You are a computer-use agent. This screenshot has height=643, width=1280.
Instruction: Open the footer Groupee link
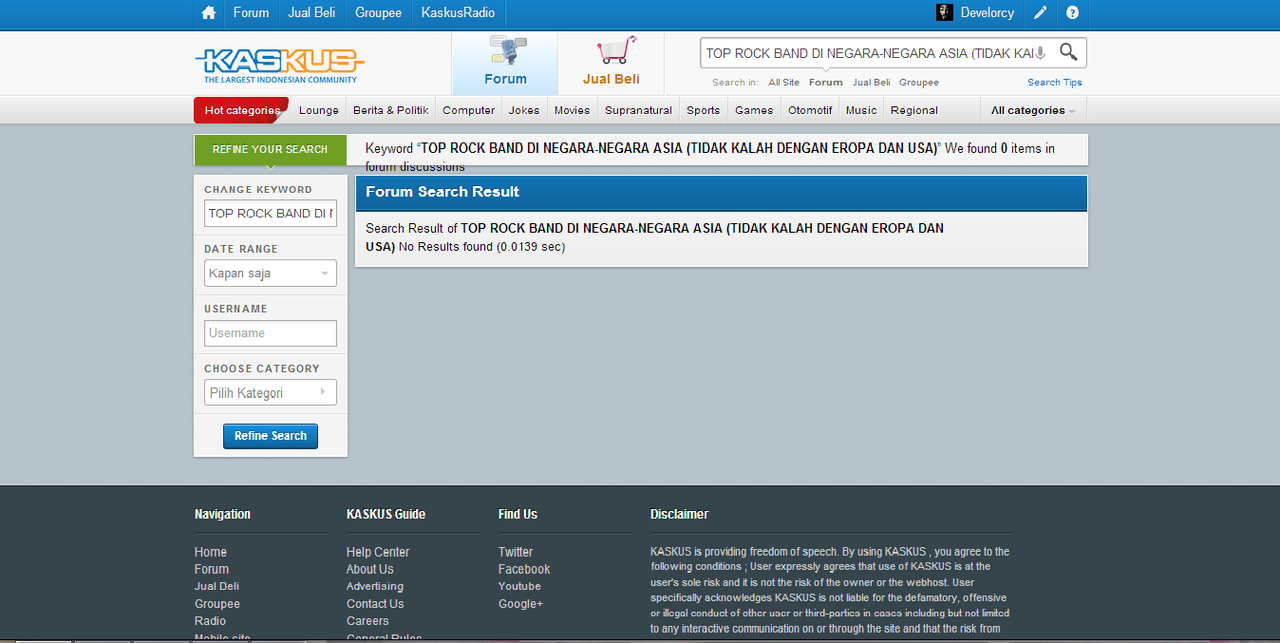tap(217, 604)
